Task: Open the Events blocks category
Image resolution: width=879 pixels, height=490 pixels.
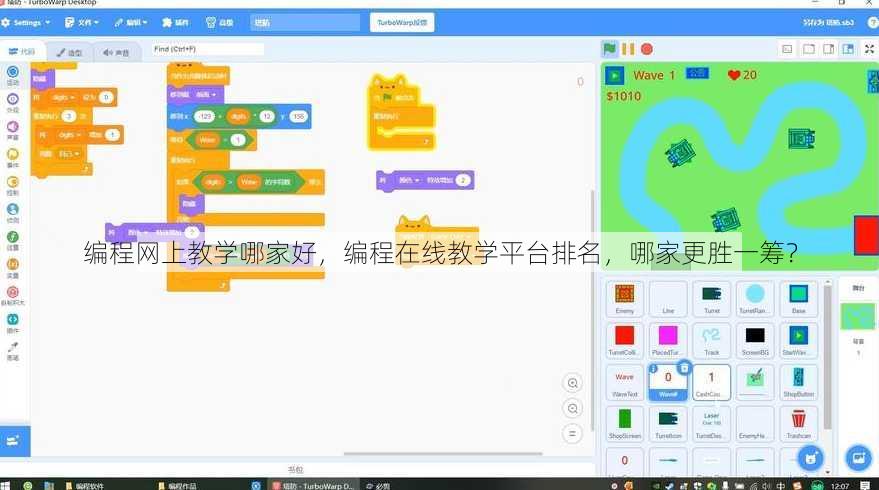Action: (12, 158)
